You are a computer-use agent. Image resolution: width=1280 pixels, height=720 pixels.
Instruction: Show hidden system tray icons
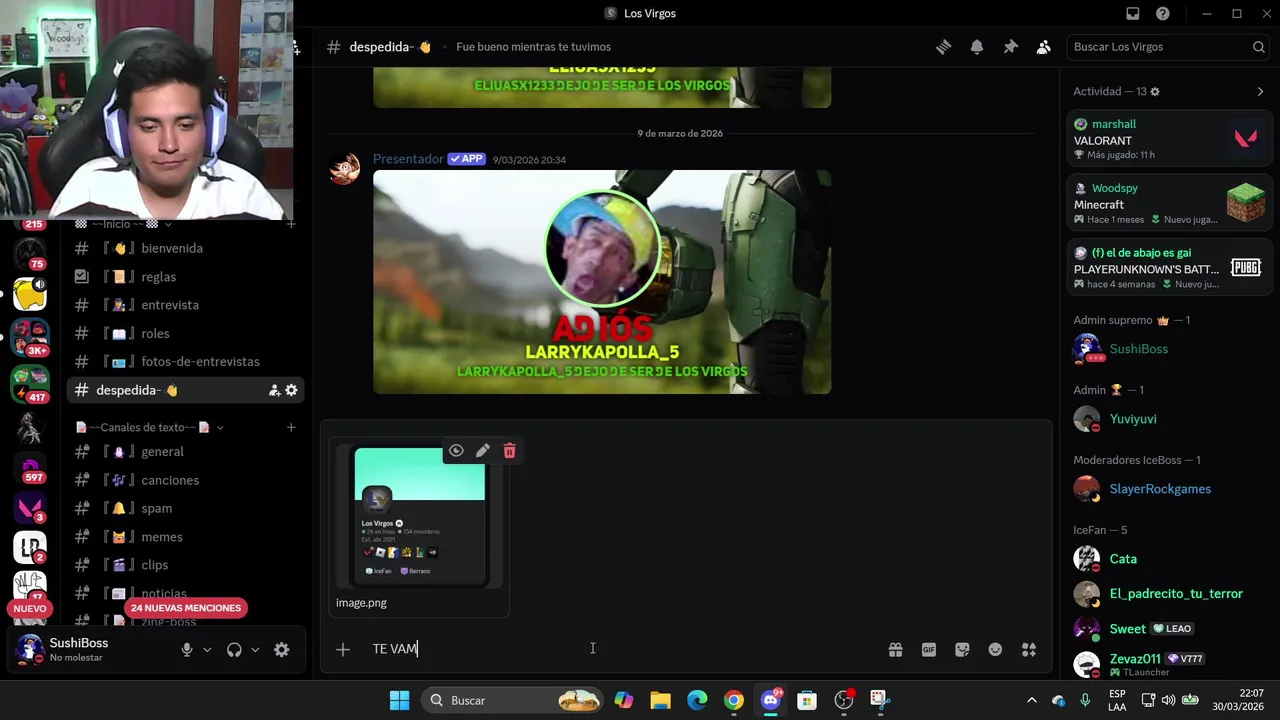(1031, 700)
